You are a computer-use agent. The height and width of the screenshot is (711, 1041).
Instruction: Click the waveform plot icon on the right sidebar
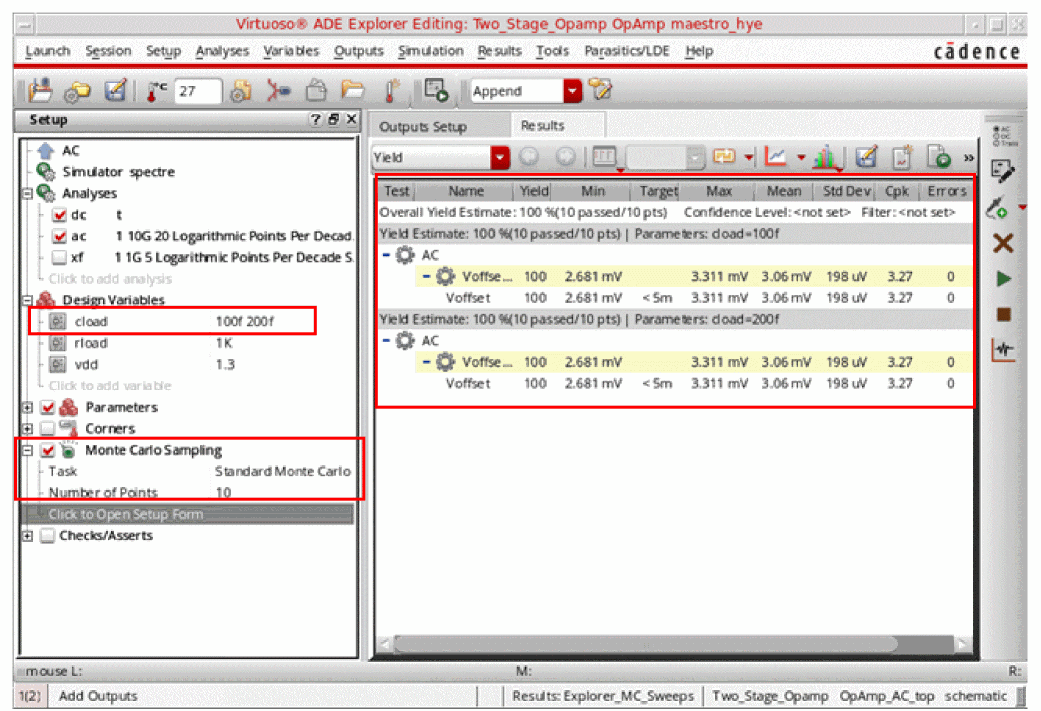1003,350
